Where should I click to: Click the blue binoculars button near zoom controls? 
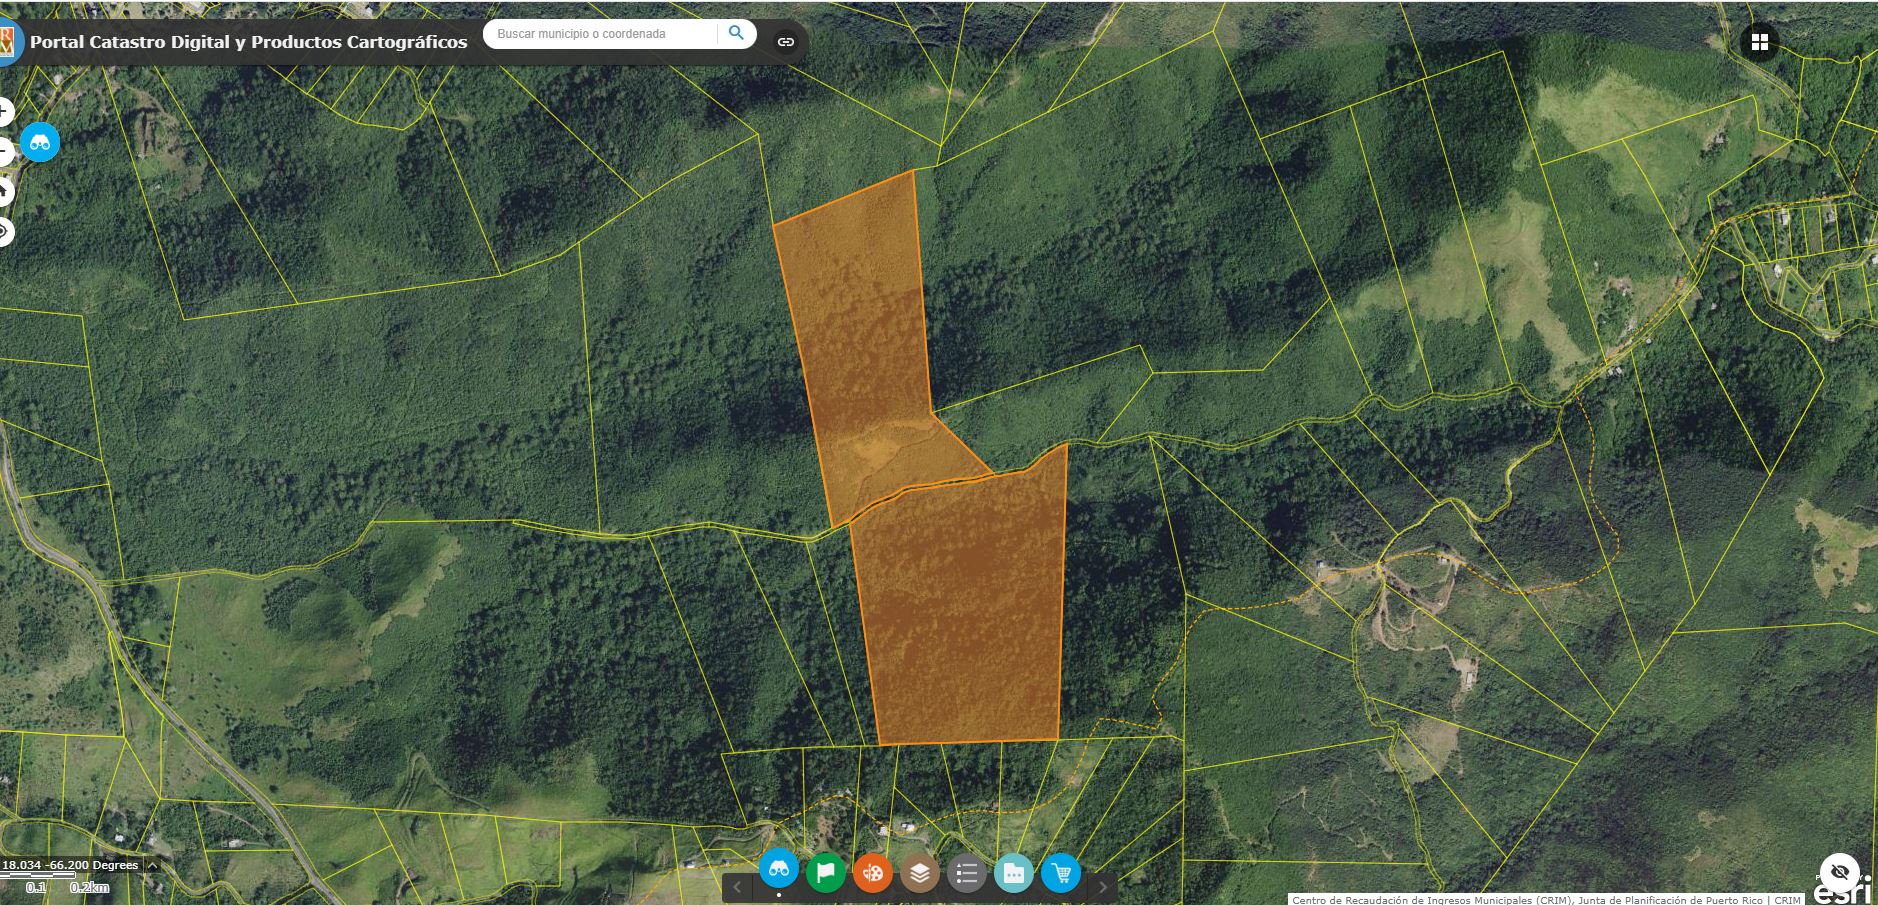pyautogui.click(x=40, y=143)
